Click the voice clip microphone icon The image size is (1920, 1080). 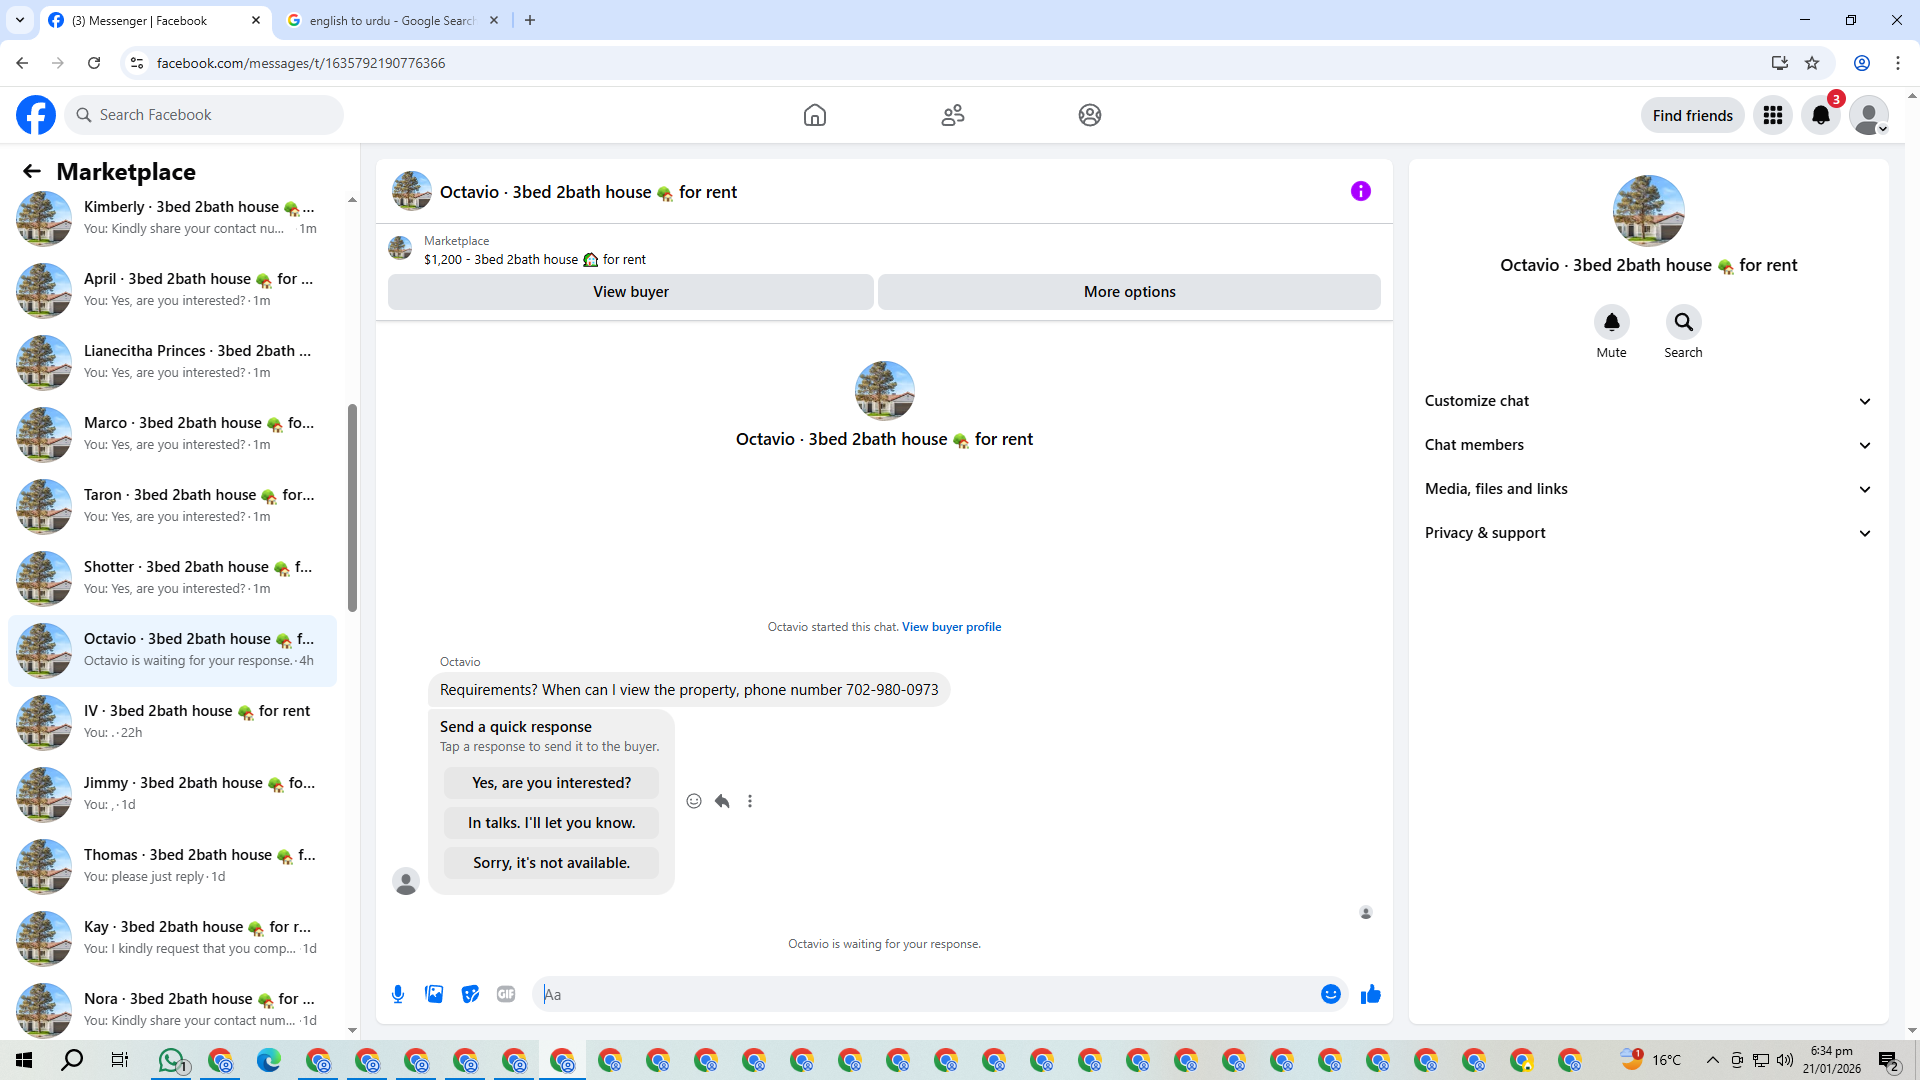[x=398, y=994]
